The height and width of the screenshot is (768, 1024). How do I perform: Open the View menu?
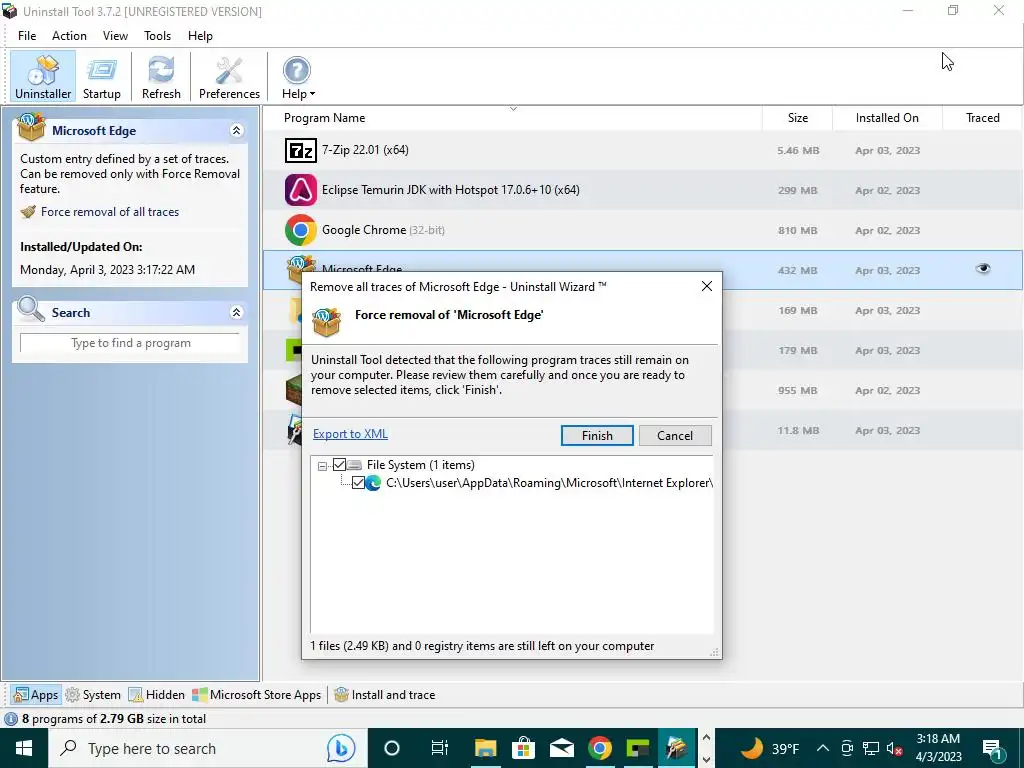click(115, 36)
